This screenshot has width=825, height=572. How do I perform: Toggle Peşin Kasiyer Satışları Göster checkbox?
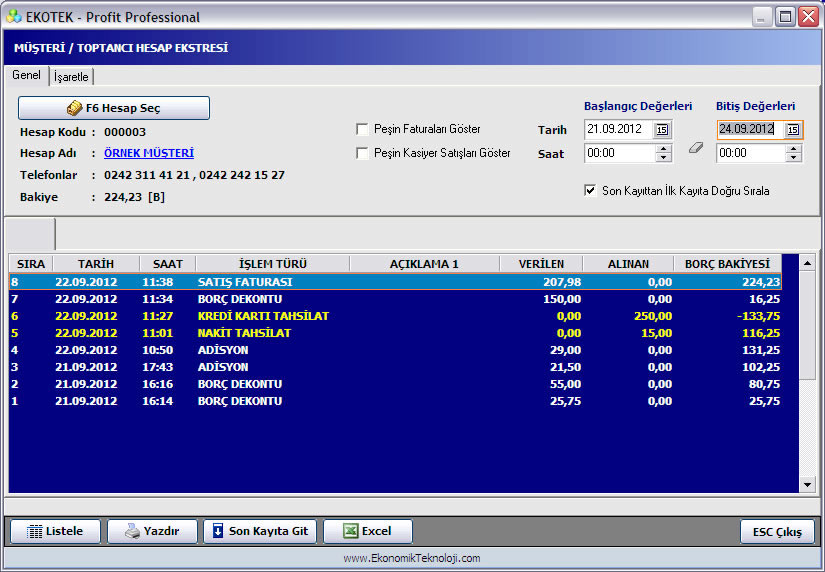[362, 153]
